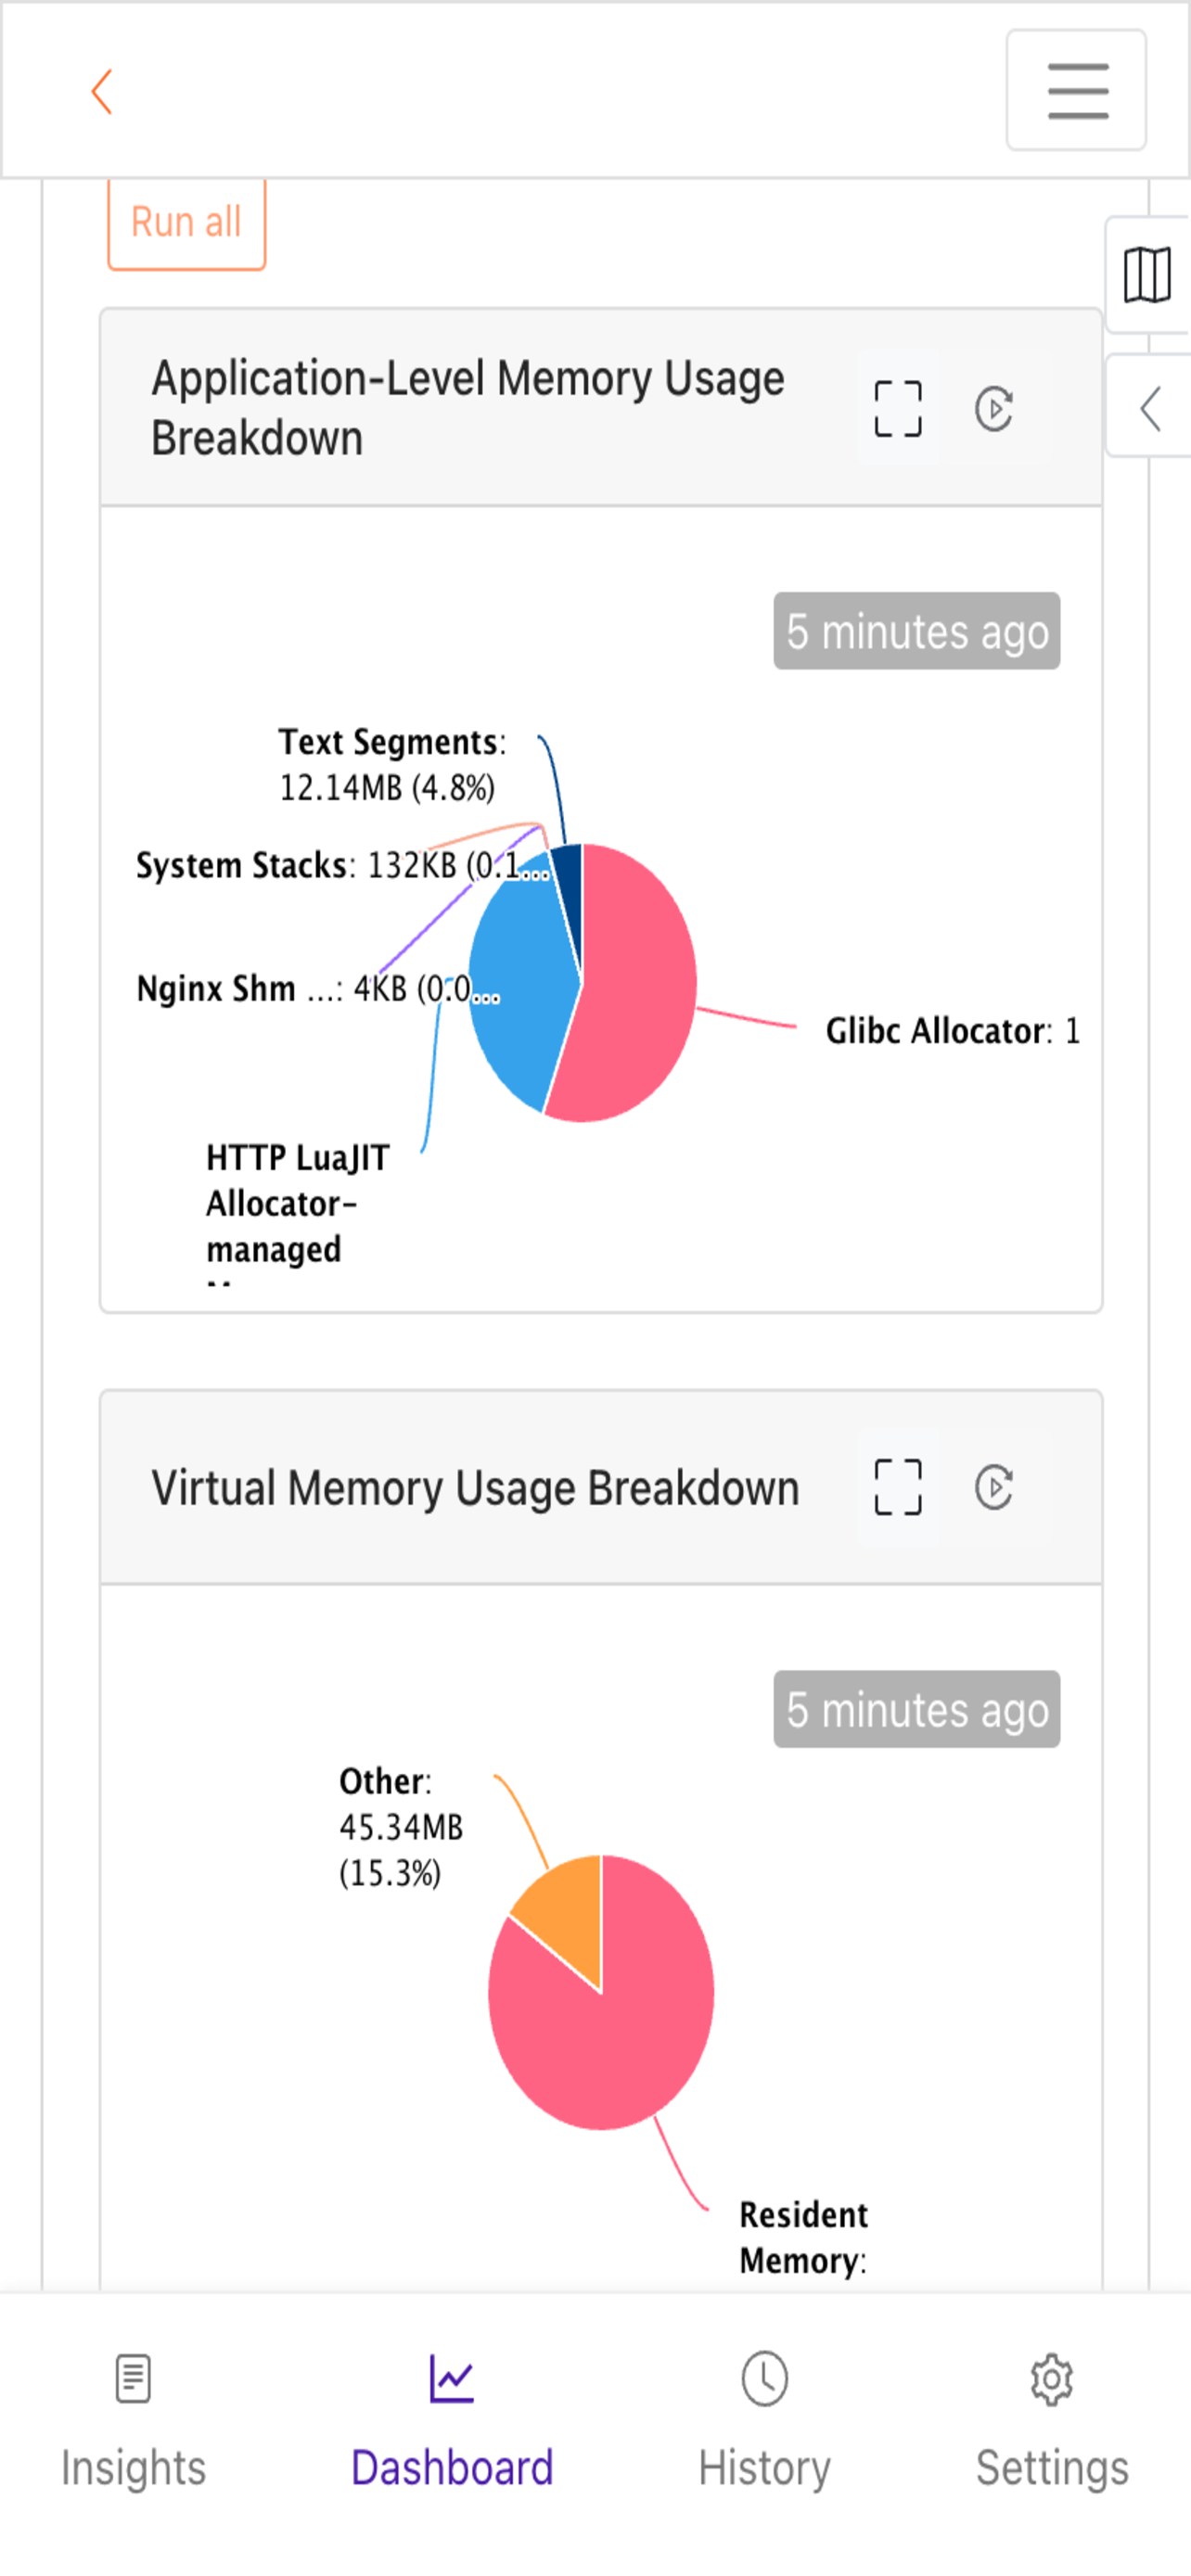
Task: Click the Run all button
Action: (x=186, y=222)
